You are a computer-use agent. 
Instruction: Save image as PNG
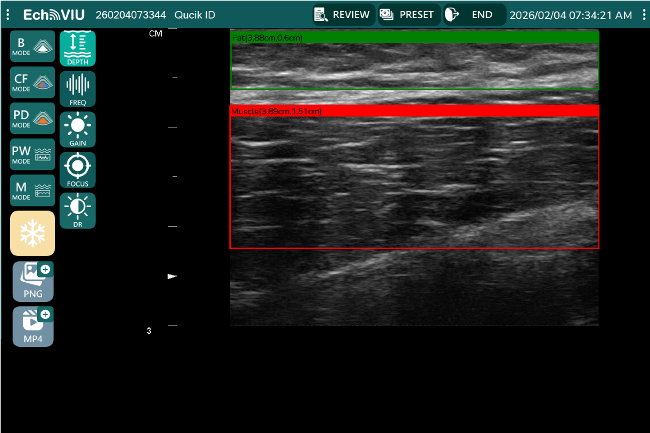click(33, 281)
